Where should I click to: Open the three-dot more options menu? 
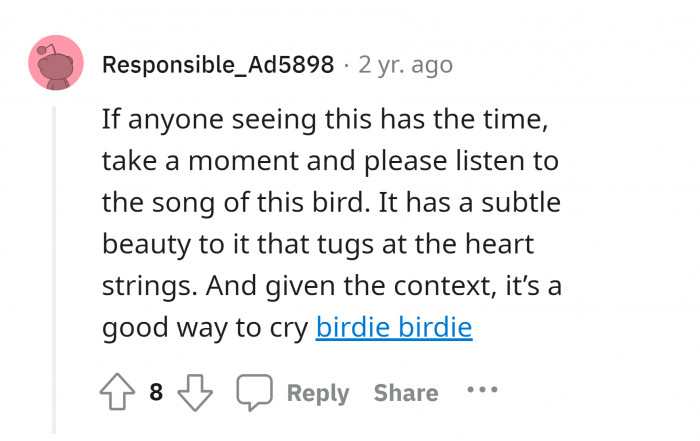point(482,390)
